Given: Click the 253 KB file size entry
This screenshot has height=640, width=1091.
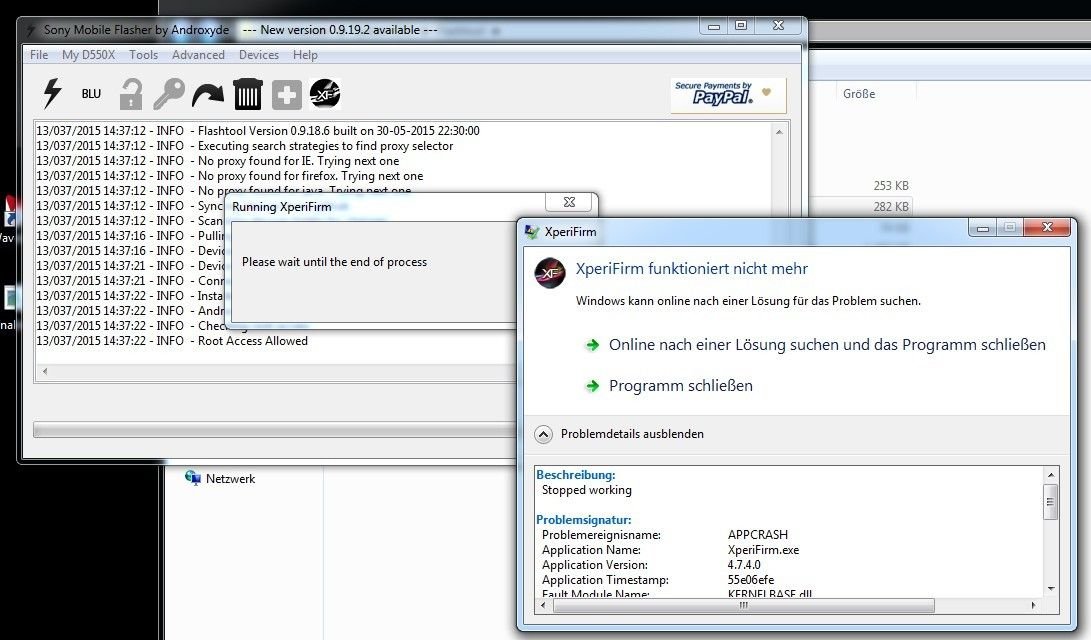Looking at the screenshot, I should (891, 186).
